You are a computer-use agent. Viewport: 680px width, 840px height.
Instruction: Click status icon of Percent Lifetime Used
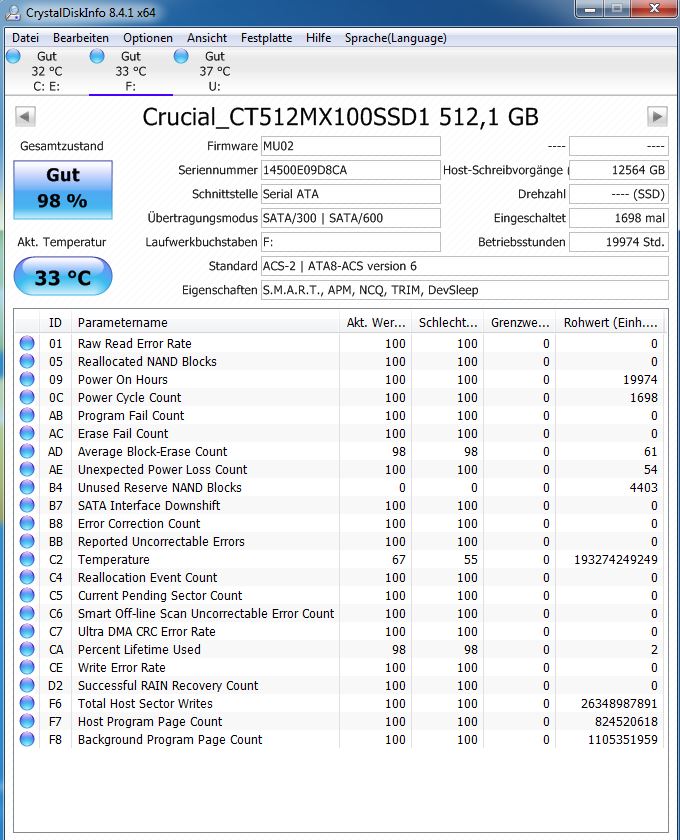(27, 649)
